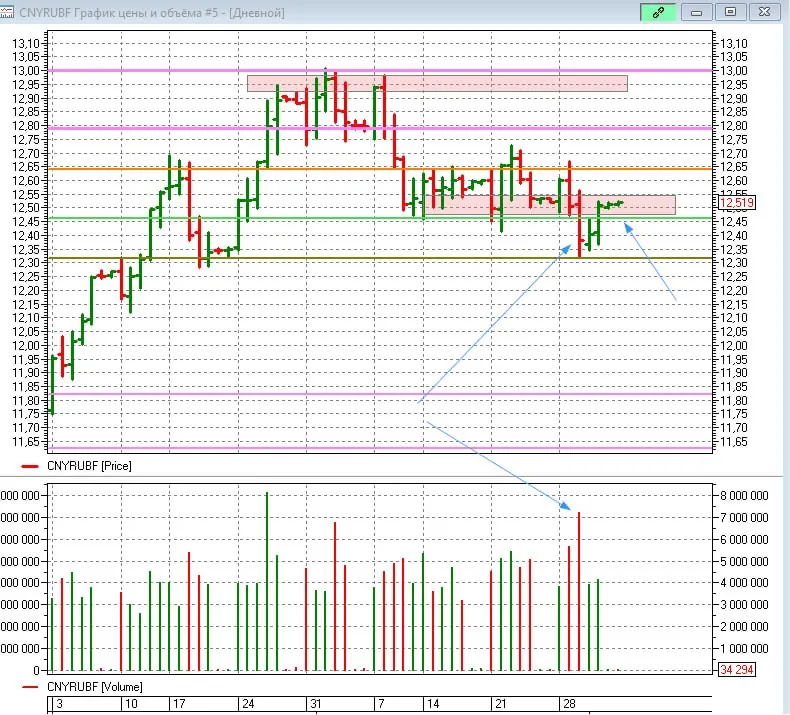This screenshot has height=715, width=790.
Task: Click date label 7 on time axis
Action: click(x=381, y=703)
